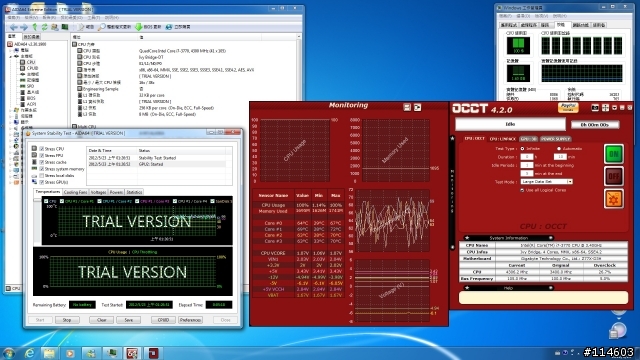Switch to Powers tab
The height and width of the screenshot is (360, 640).
click(x=116, y=192)
